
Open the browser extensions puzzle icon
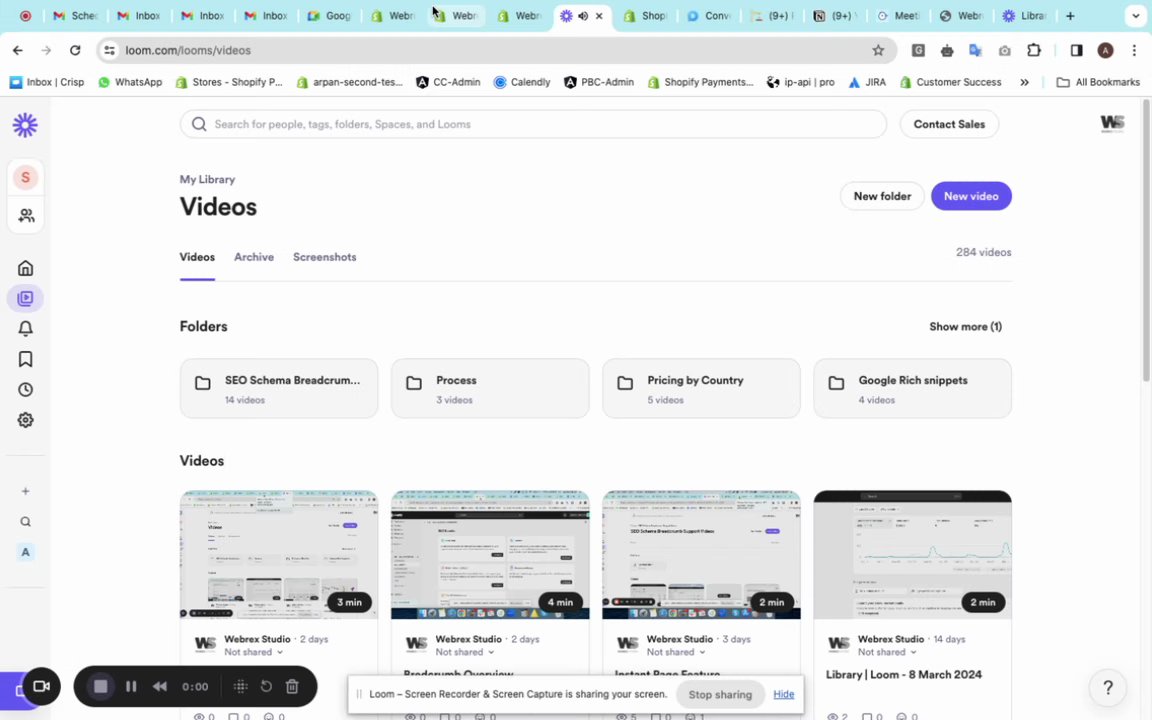pos(1034,50)
